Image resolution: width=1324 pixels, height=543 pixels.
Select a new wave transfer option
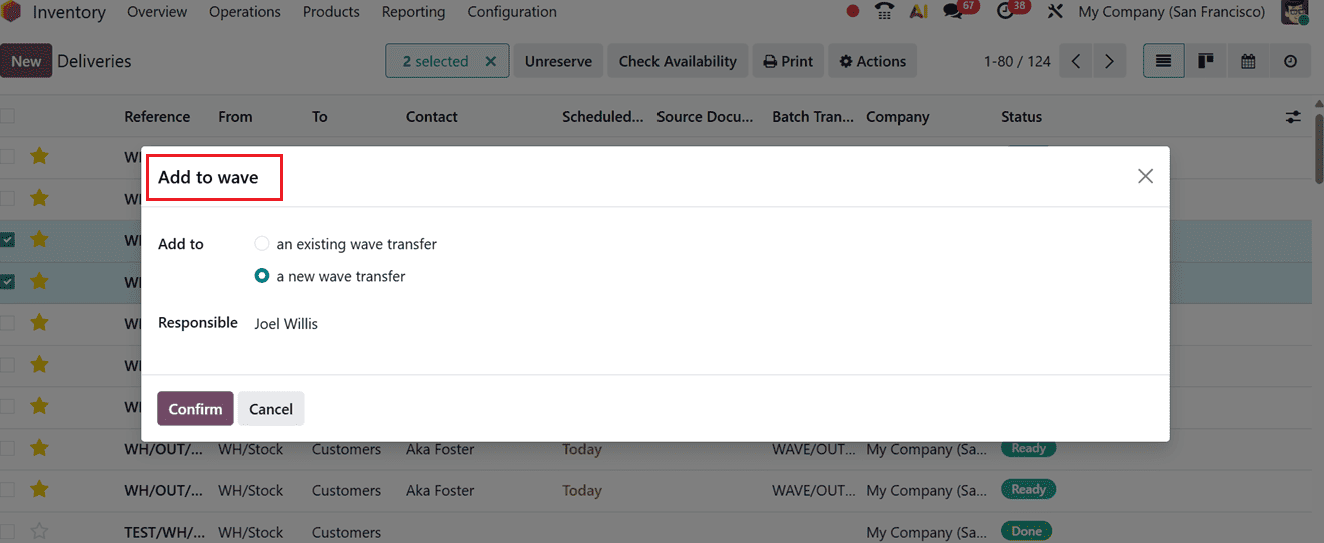[x=262, y=276]
